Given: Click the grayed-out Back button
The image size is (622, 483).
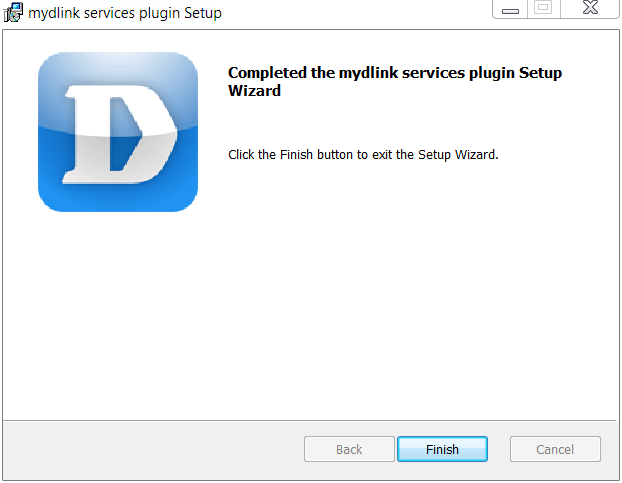Looking at the screenshot, I should [x=349, y=449].
